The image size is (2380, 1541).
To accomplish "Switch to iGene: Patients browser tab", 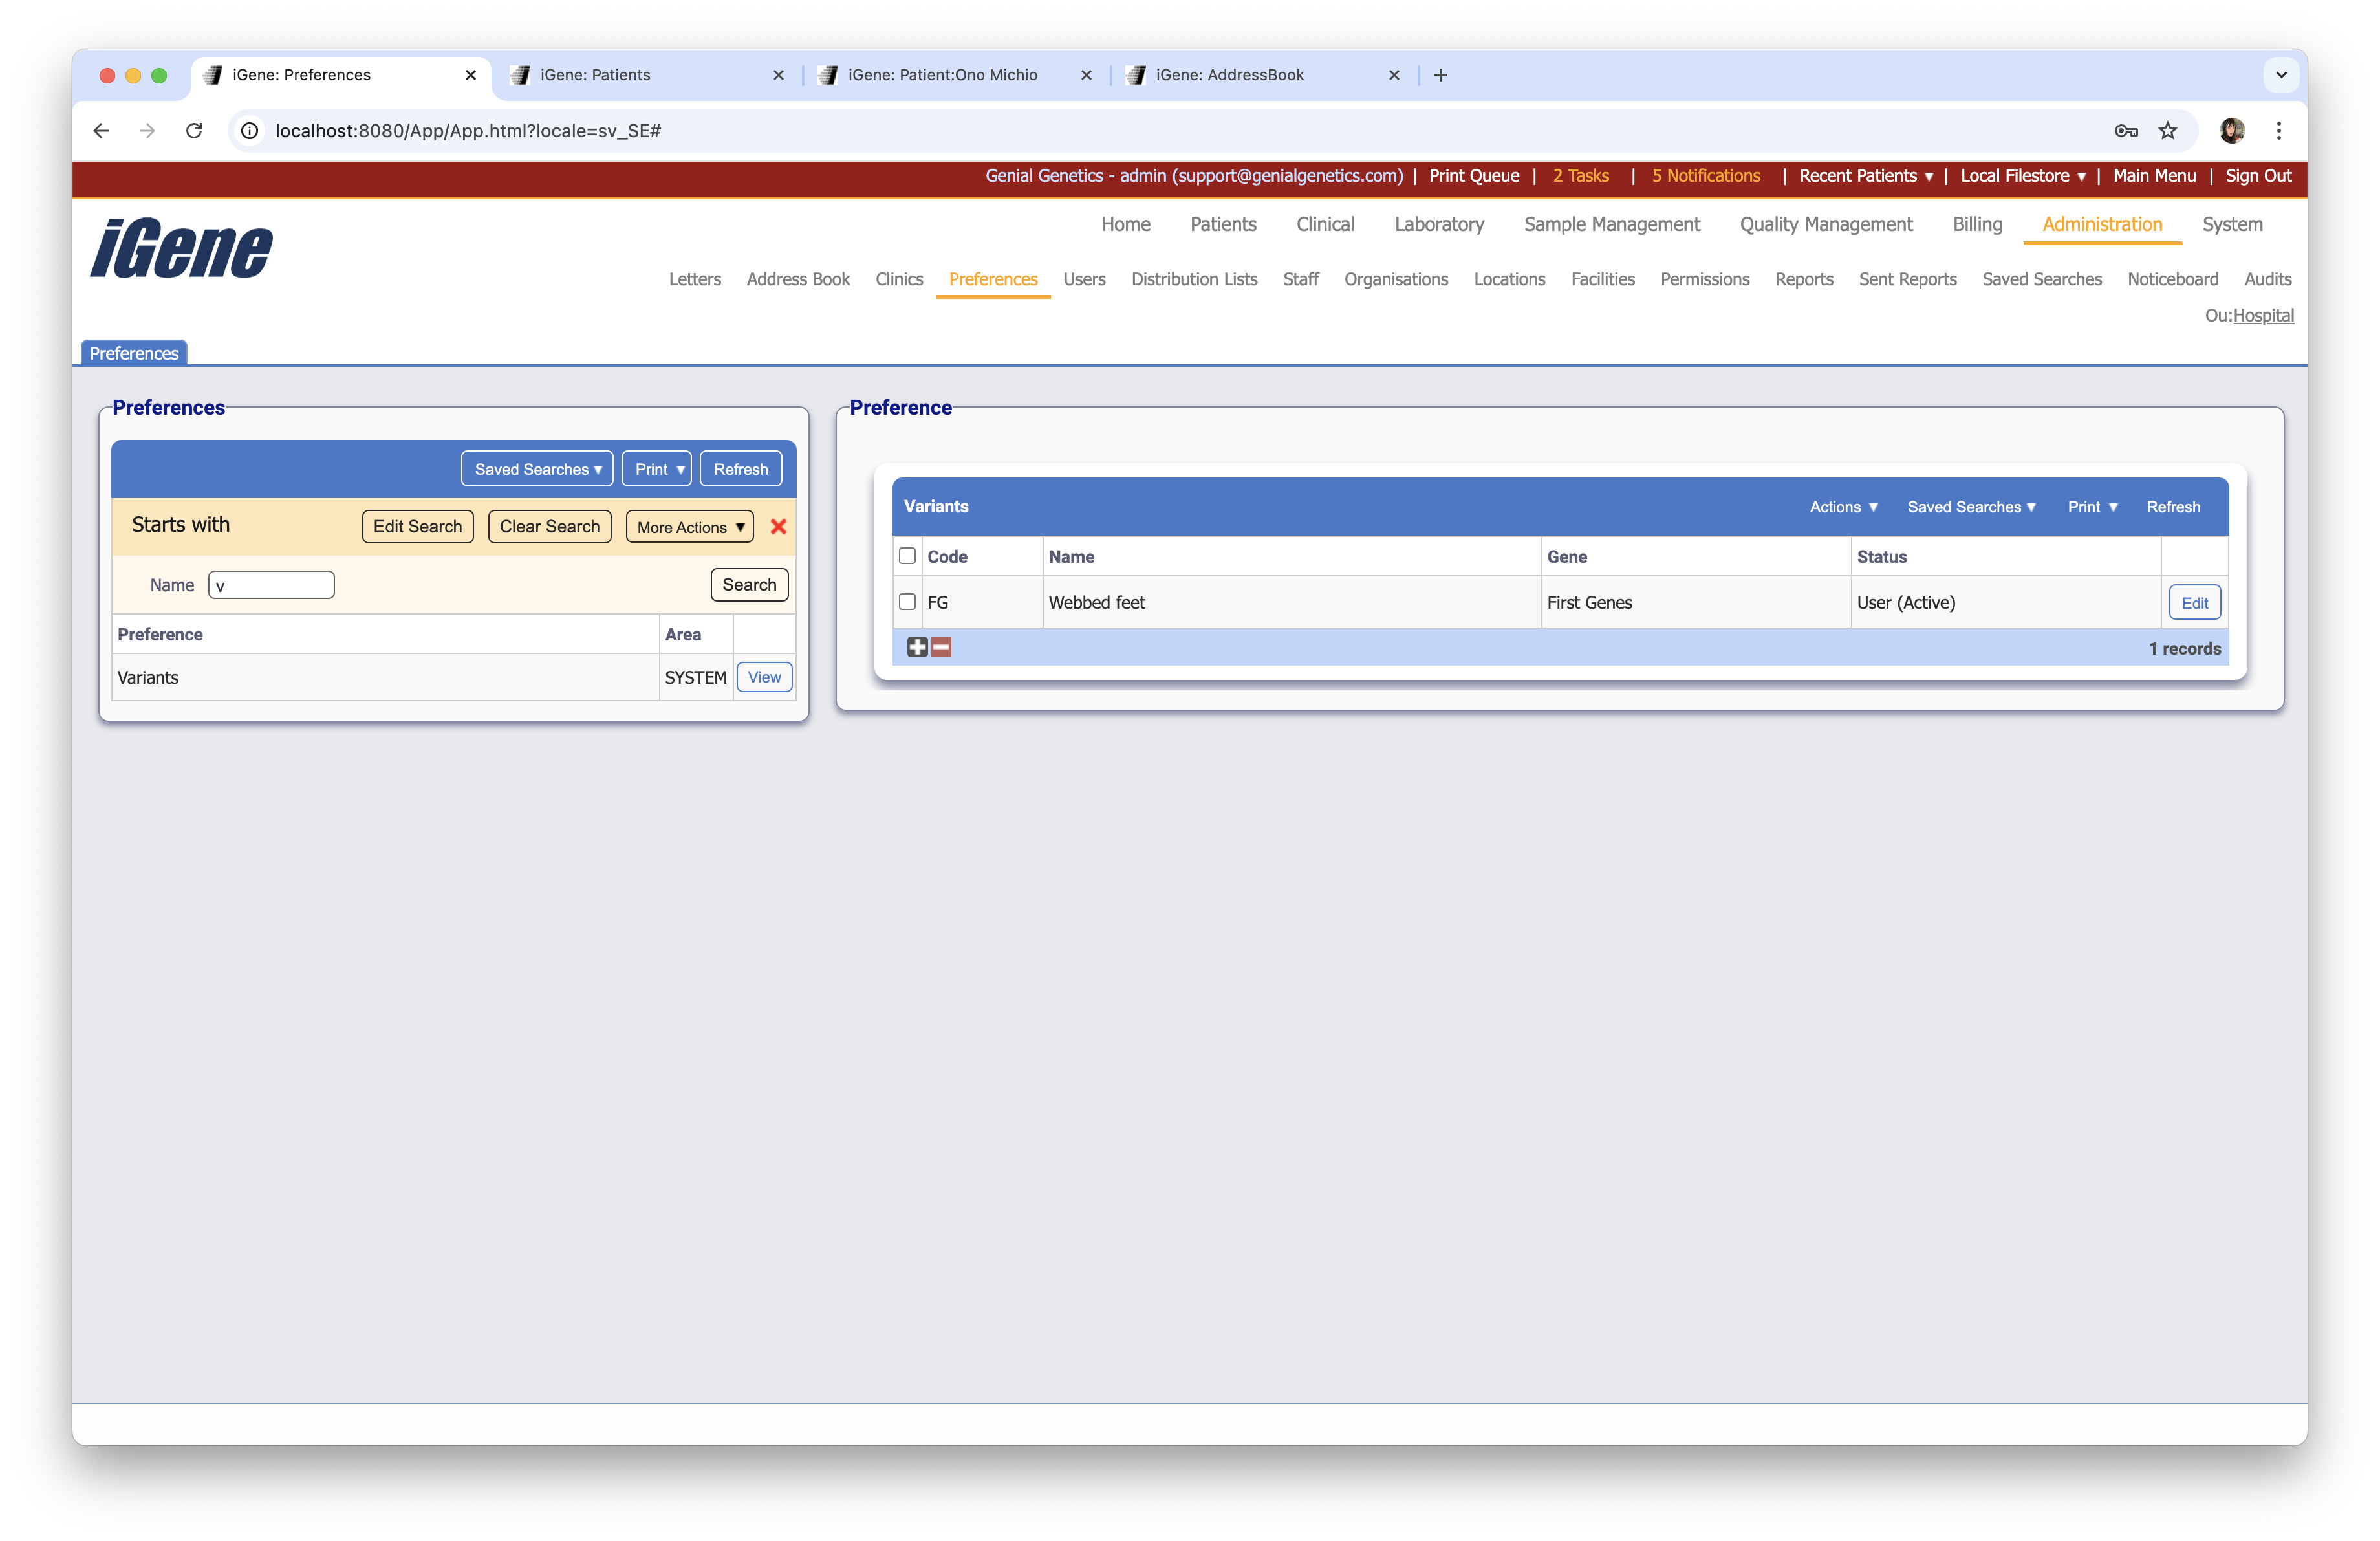I will point(595,75).
